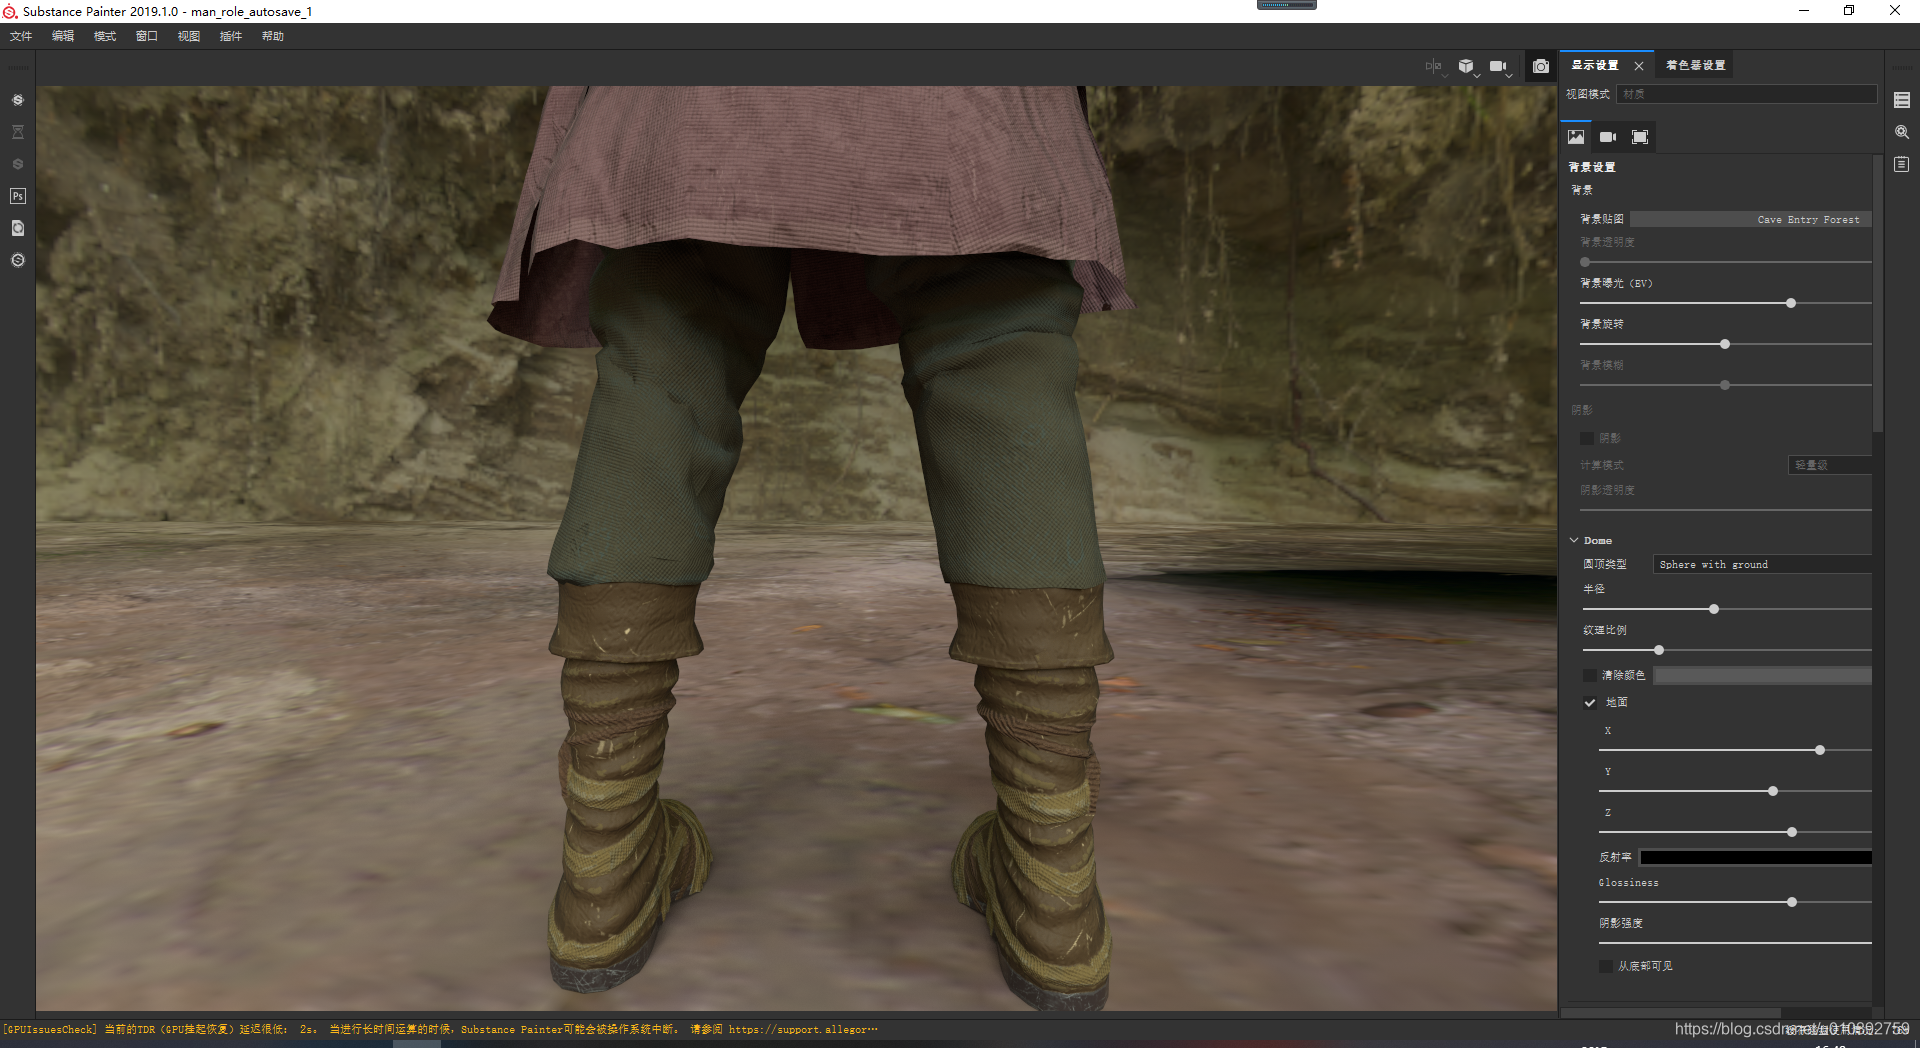Open the 3D cube view mode dropdown
The height and width of the screenshot is (1048, 1920).
point(1467,66)
